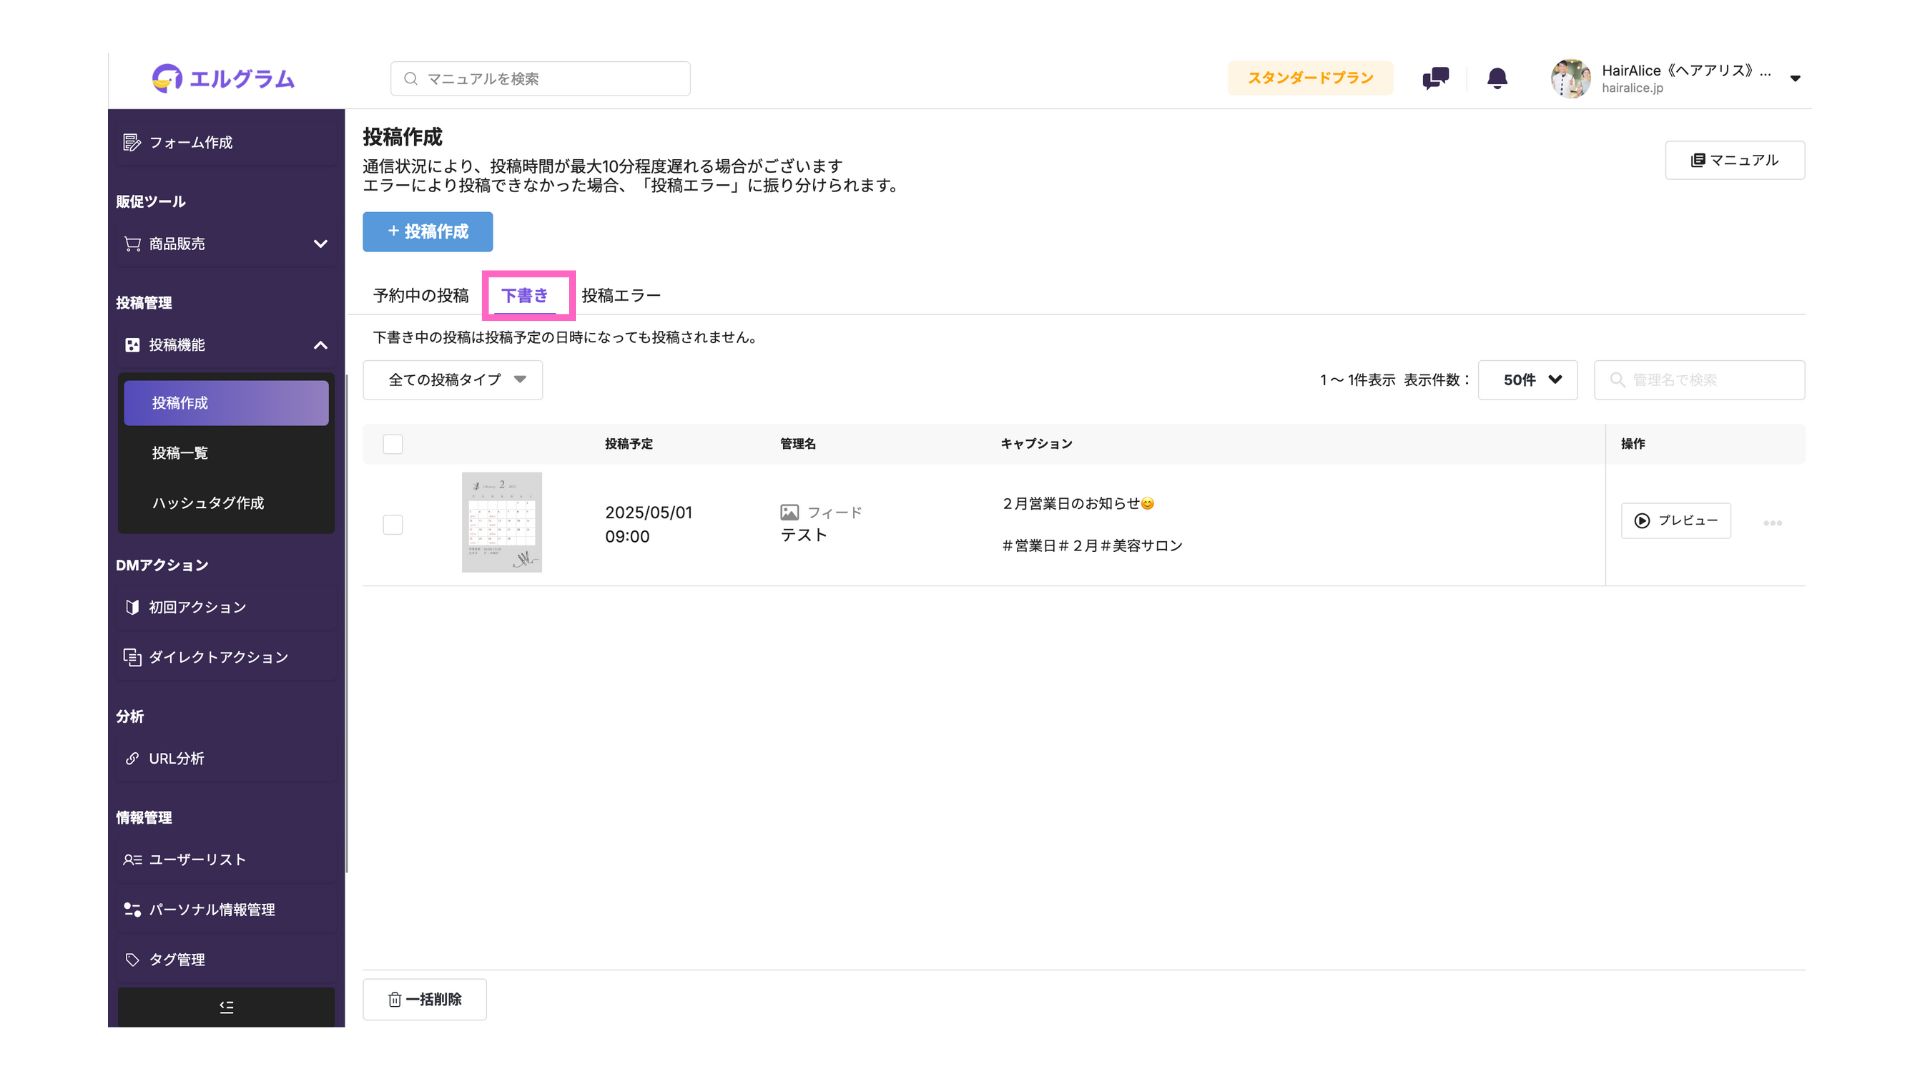Open 投稿作成 in the sidebar

pyautogui.click(x=226, y=403)
